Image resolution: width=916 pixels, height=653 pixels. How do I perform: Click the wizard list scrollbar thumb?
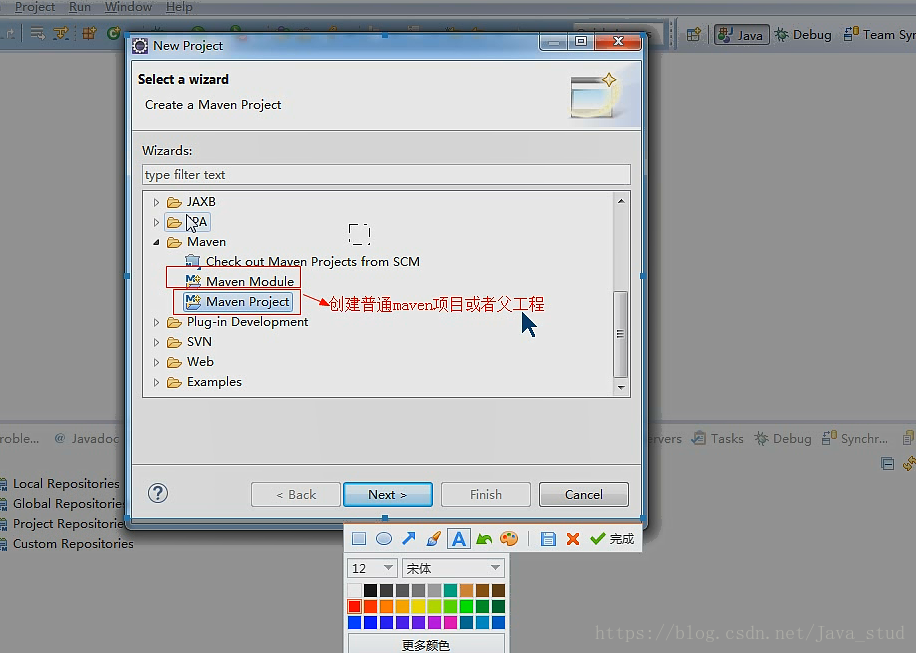pyautogui.click(x=621, y=334)
